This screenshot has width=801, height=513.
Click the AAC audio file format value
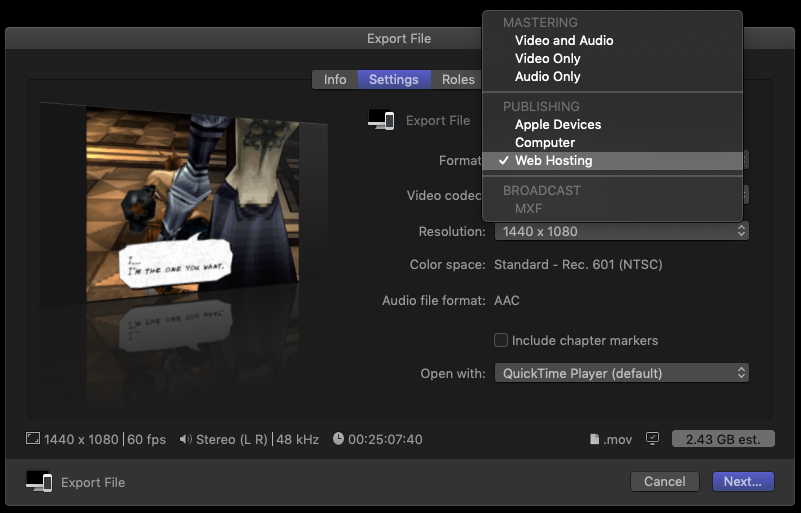[x=507, y=300]
